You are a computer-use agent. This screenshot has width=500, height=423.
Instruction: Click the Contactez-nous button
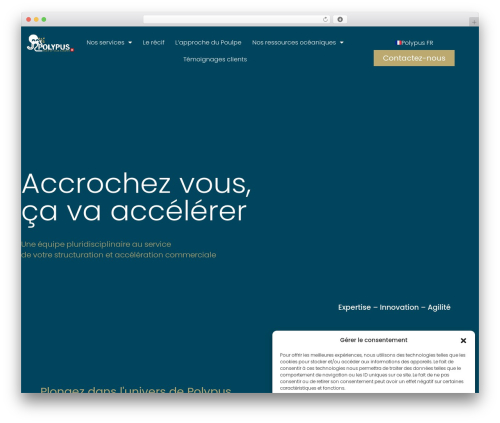(414, 58)
